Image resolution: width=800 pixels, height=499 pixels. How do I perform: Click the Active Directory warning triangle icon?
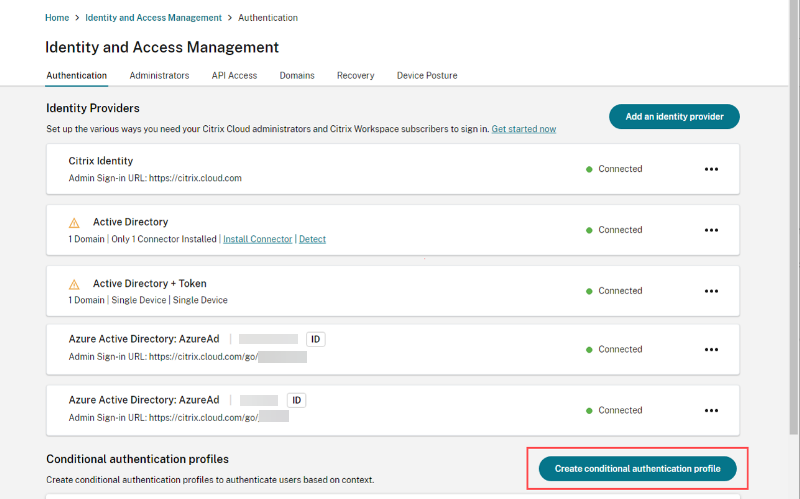pos(74,222)
